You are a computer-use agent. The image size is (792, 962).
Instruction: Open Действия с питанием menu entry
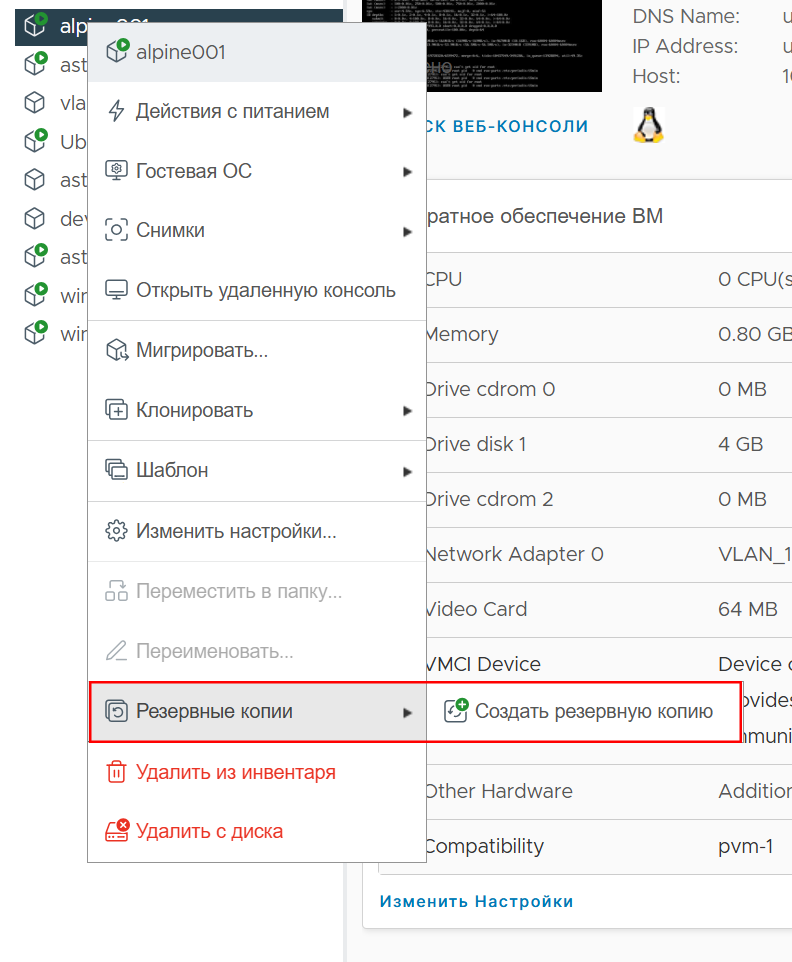click(x=257, y=112)
